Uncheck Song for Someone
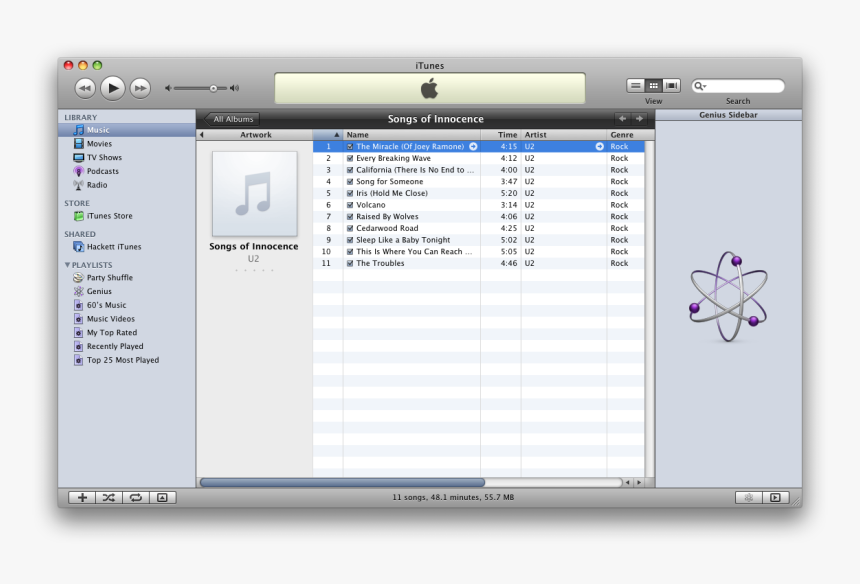The width and height of the screenshot is (860, 584). [x=350, y=182]
